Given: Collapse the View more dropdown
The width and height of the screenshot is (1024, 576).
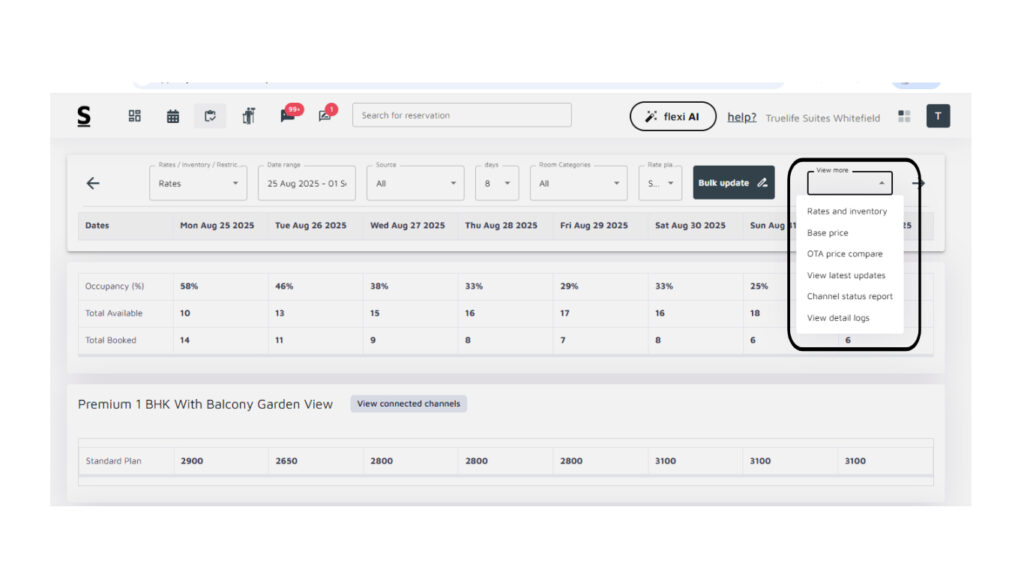Looking at the screenshot, I should pyautogui.click(x=850, y=183).
